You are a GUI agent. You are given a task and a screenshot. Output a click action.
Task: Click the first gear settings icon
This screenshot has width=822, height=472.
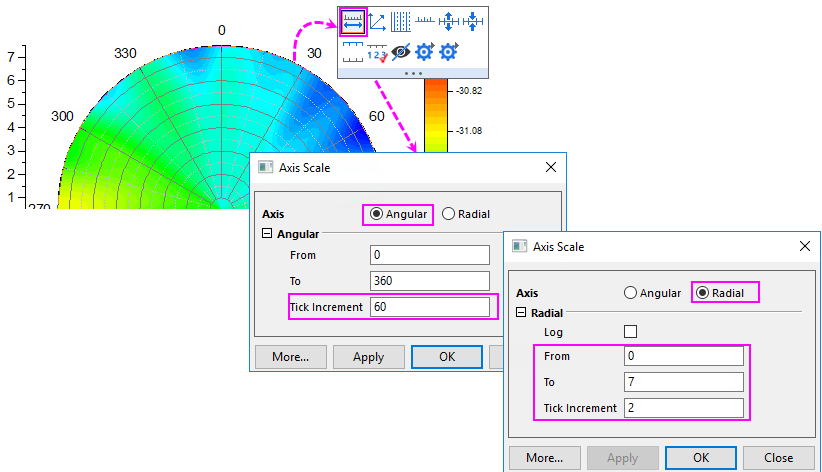click(424, 52)
